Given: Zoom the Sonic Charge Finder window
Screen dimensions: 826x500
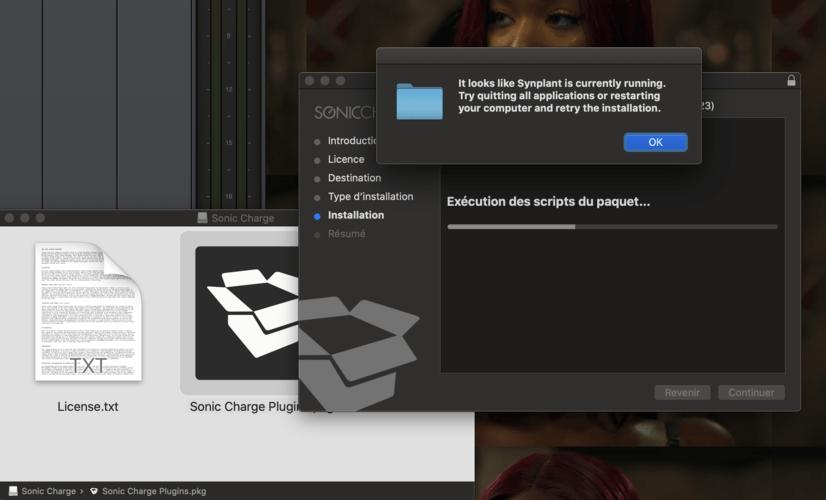Looking at the screenshot, I should [x=40, y=218].
